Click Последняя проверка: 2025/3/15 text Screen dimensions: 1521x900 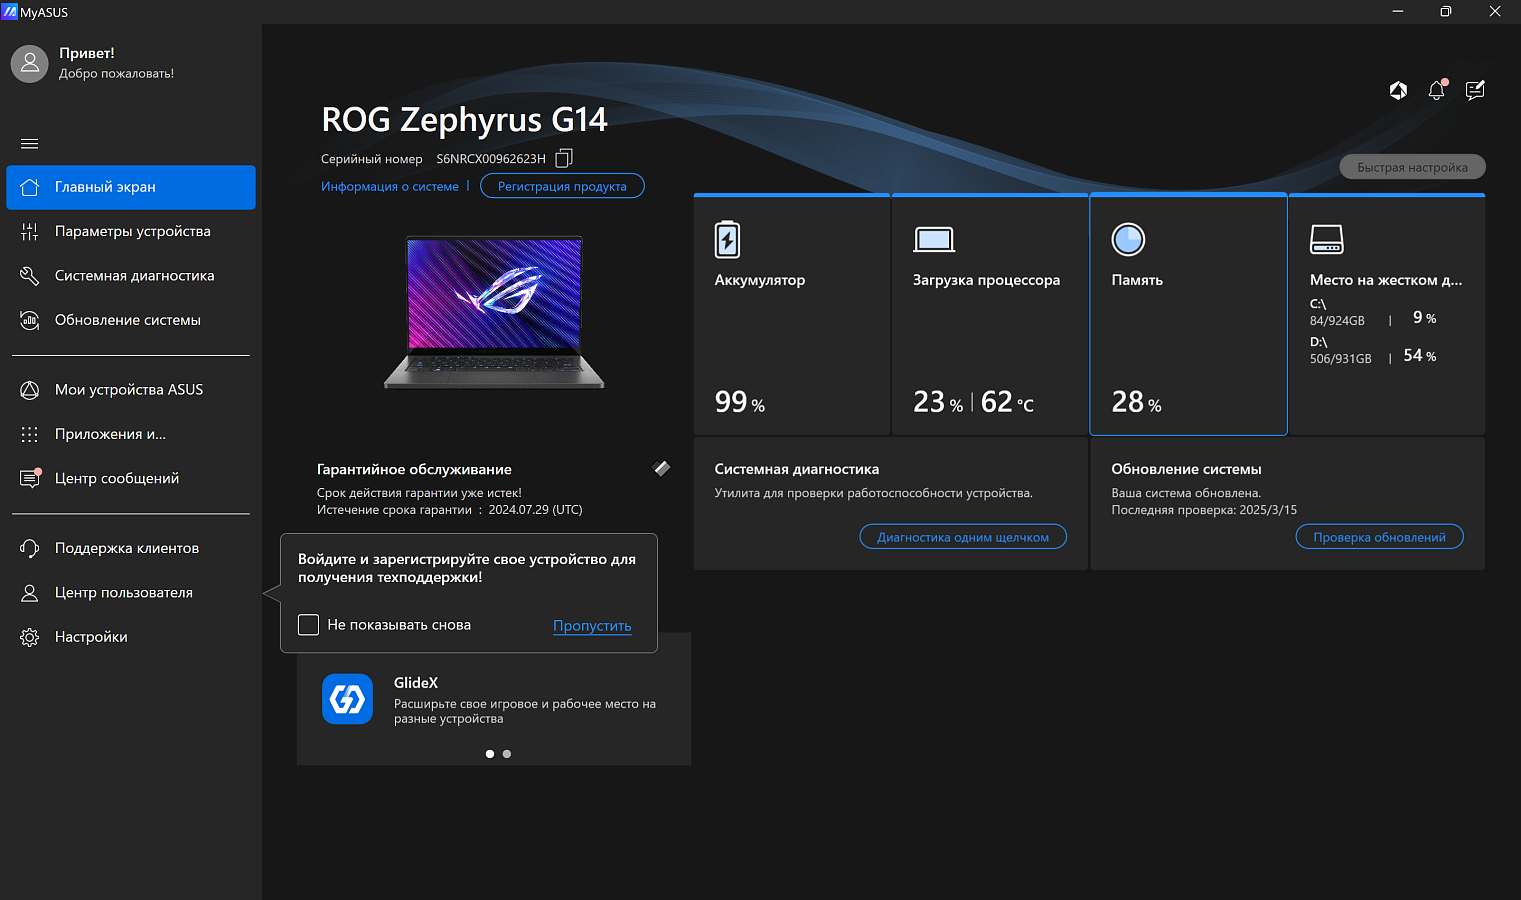(1204, 510)
